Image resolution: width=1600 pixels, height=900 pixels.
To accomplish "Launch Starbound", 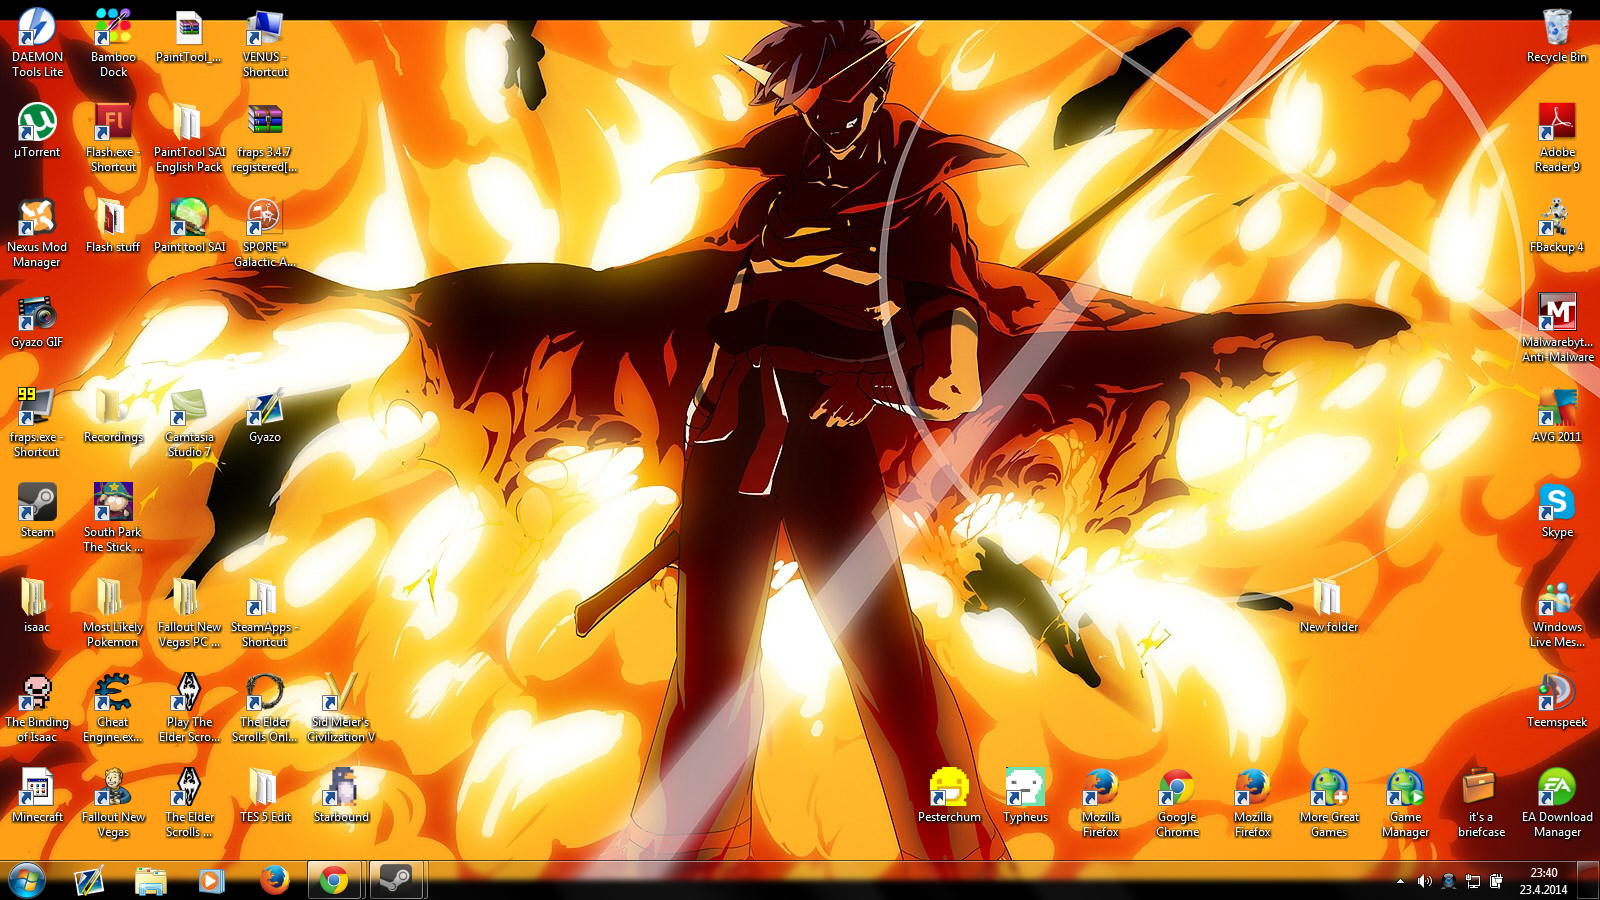I will [341, 796].
